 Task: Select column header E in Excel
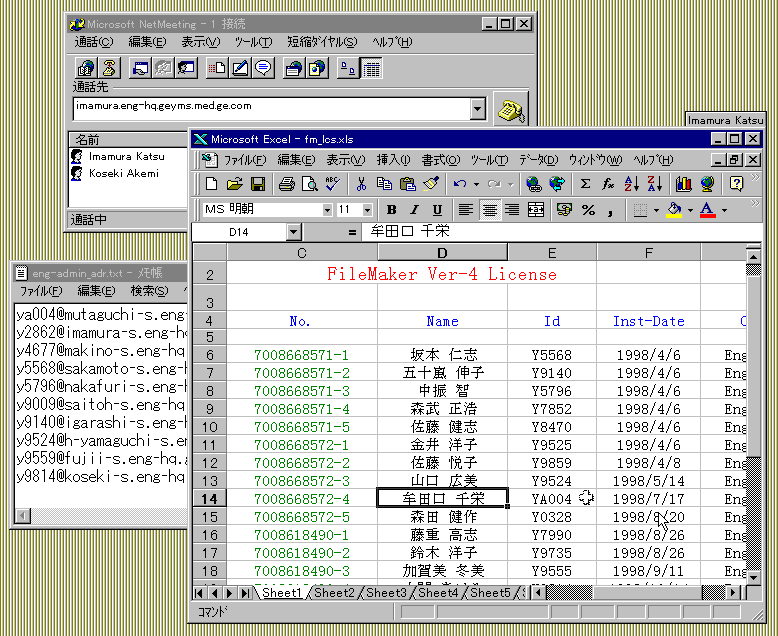552,253
